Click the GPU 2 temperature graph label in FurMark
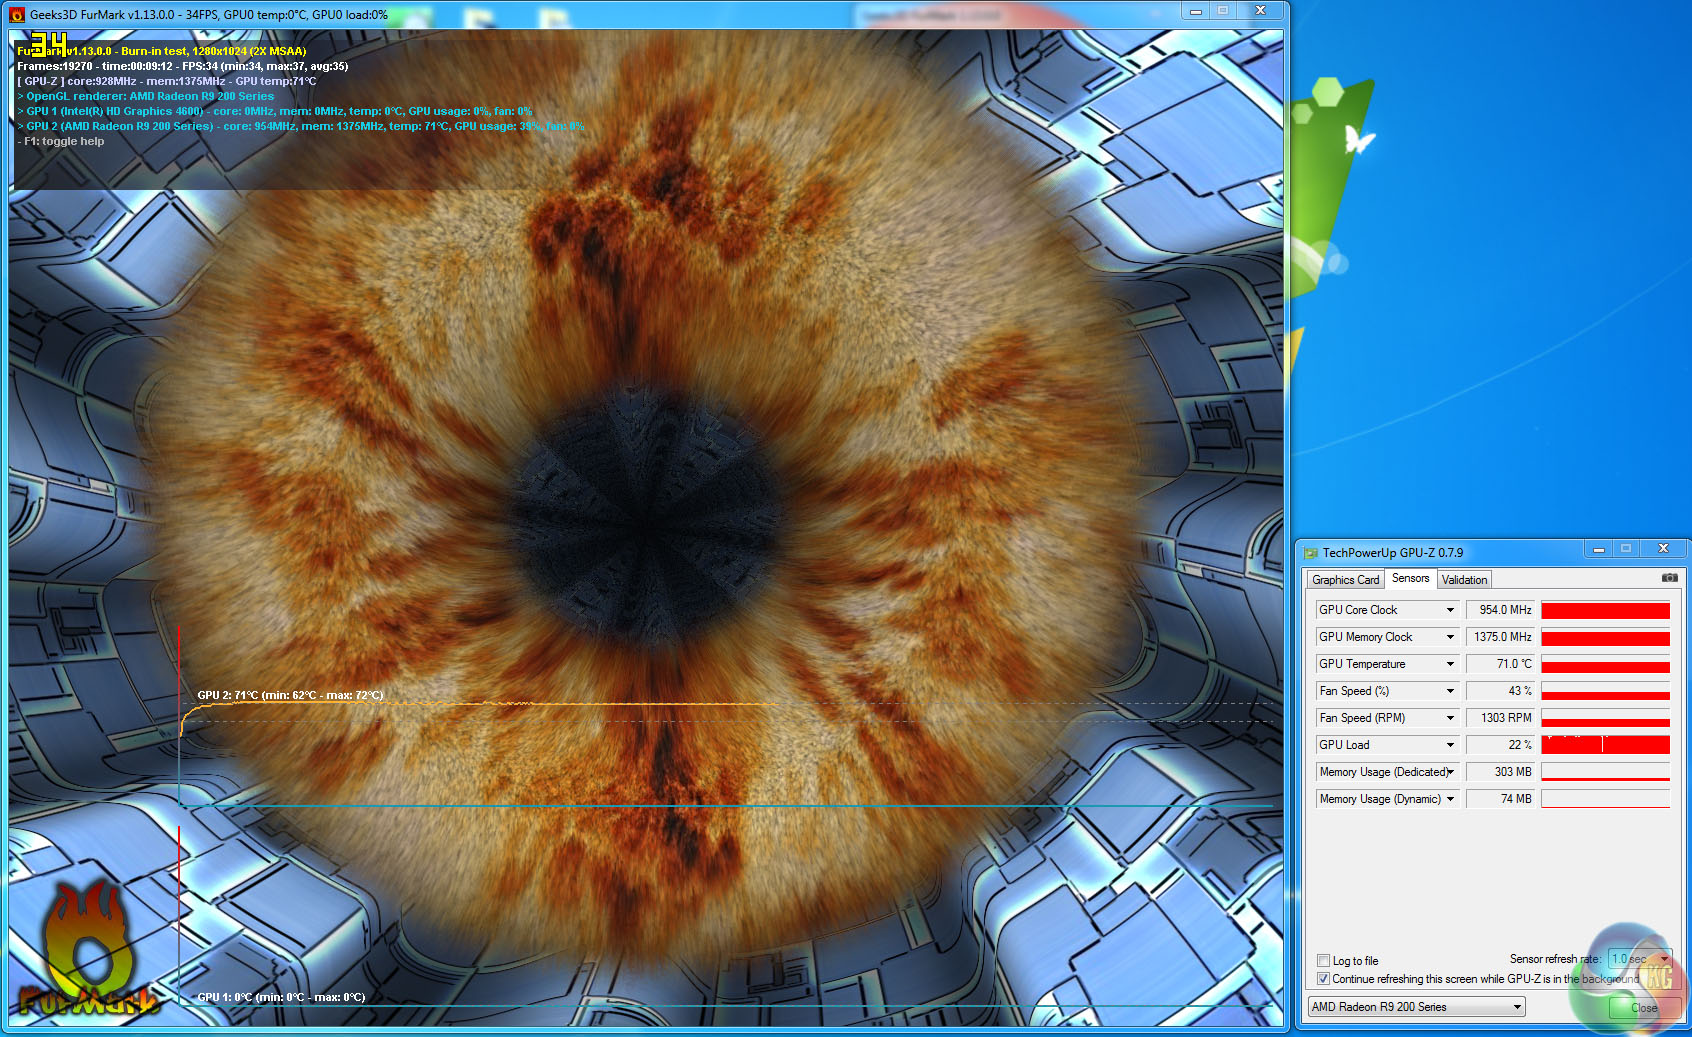The image size is (1692, 1037). [x=290, y=695]
